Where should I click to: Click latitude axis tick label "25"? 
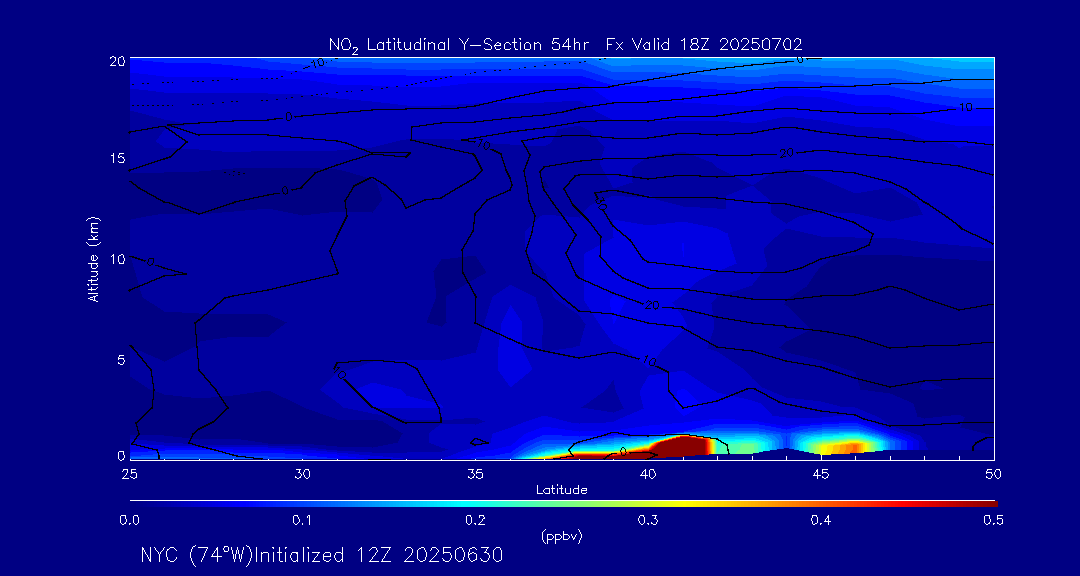tap(129, 474)
